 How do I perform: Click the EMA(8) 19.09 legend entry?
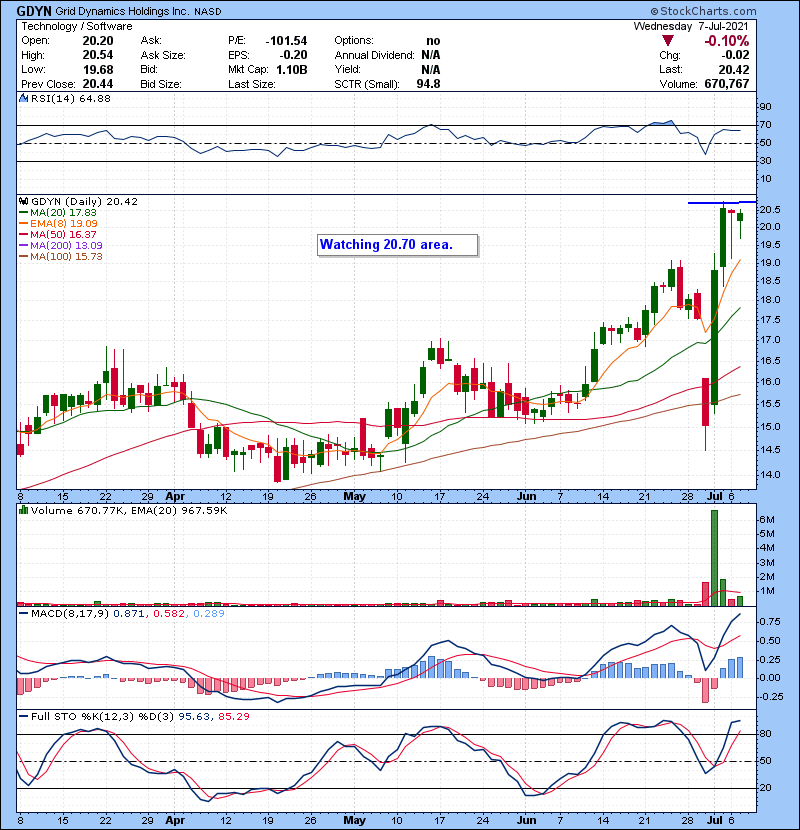tap(58, 223)
